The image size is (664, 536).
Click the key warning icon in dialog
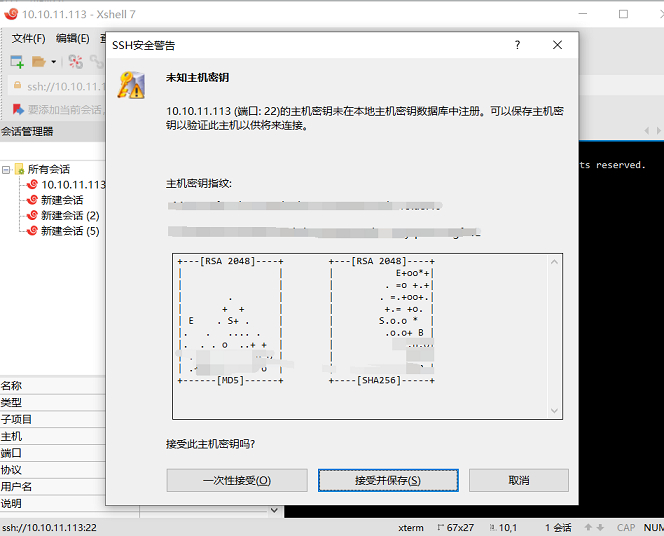coord(131,85)
